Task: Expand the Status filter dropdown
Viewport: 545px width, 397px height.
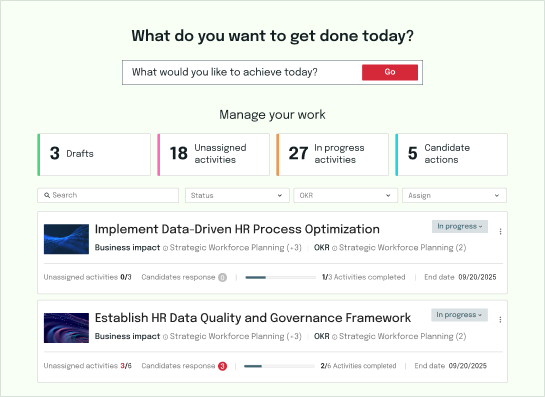Action: (x=237, y=195)
